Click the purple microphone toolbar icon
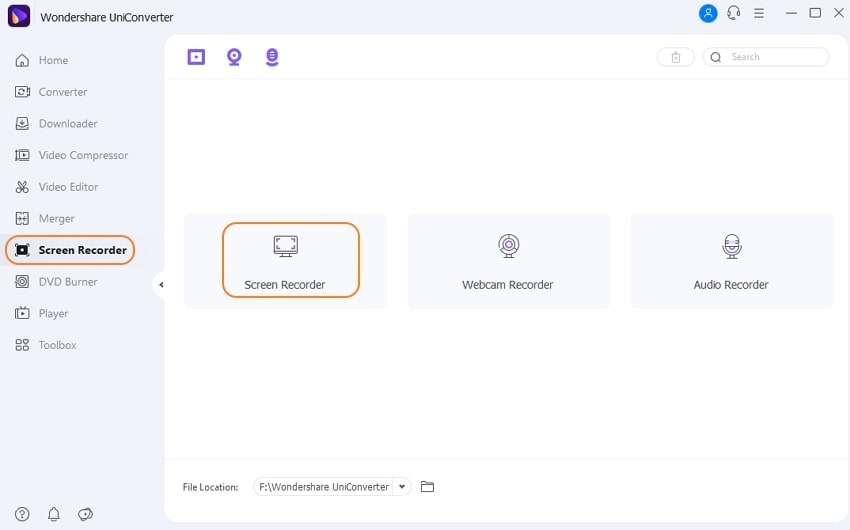This screenshot has height=530, width=850. pos(272,57)
